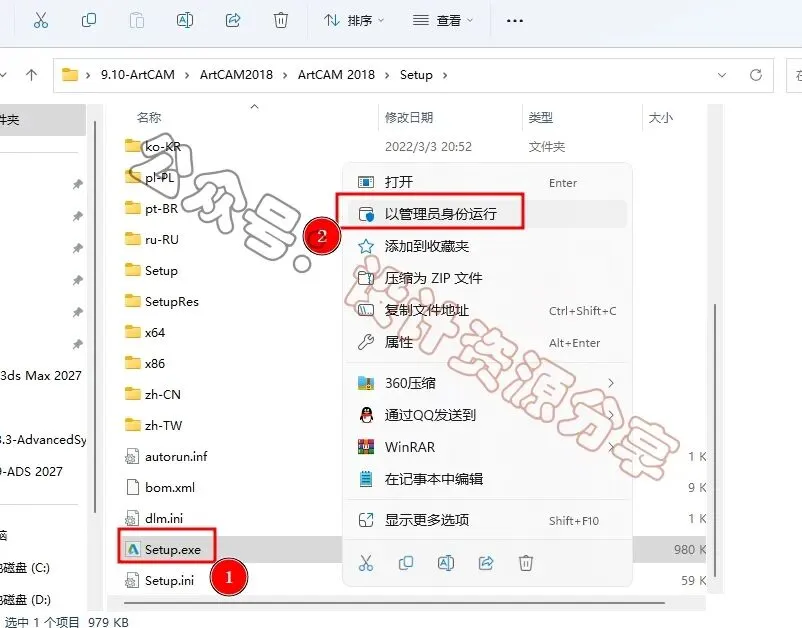Viewport: 802px width, 628px height.
Task: Select the pt-BR folder
Action: [x=161, y=209]
